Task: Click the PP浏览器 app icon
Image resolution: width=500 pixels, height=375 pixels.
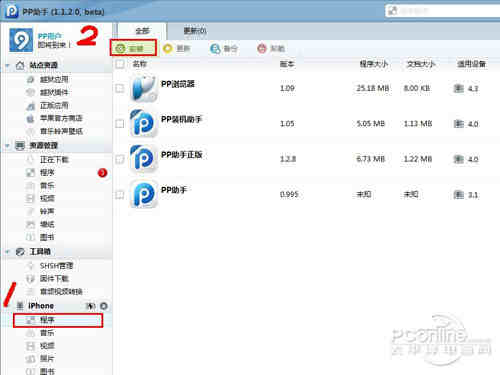Action: coord(143,88)
